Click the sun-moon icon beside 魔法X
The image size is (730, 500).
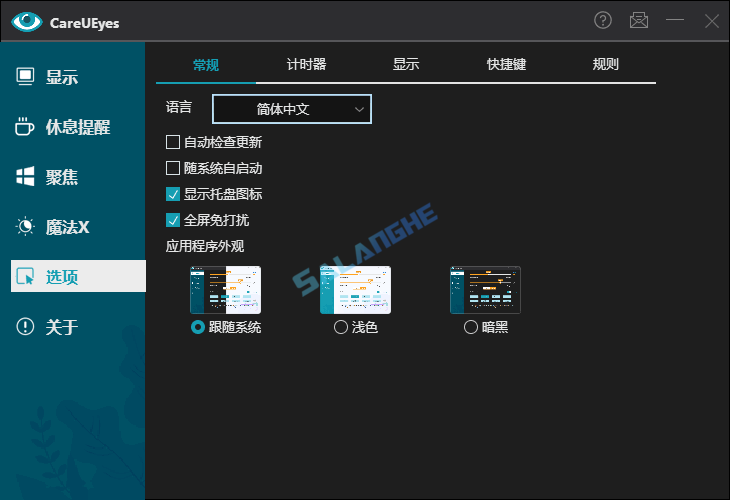point(25,227)
